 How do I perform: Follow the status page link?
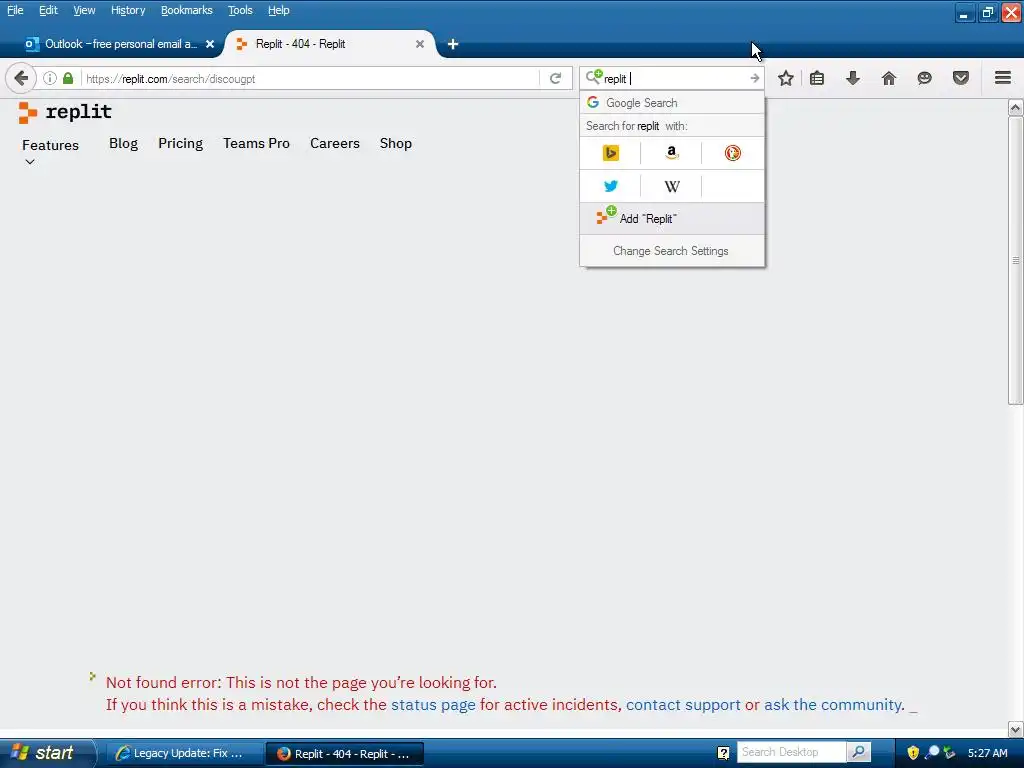433,705
